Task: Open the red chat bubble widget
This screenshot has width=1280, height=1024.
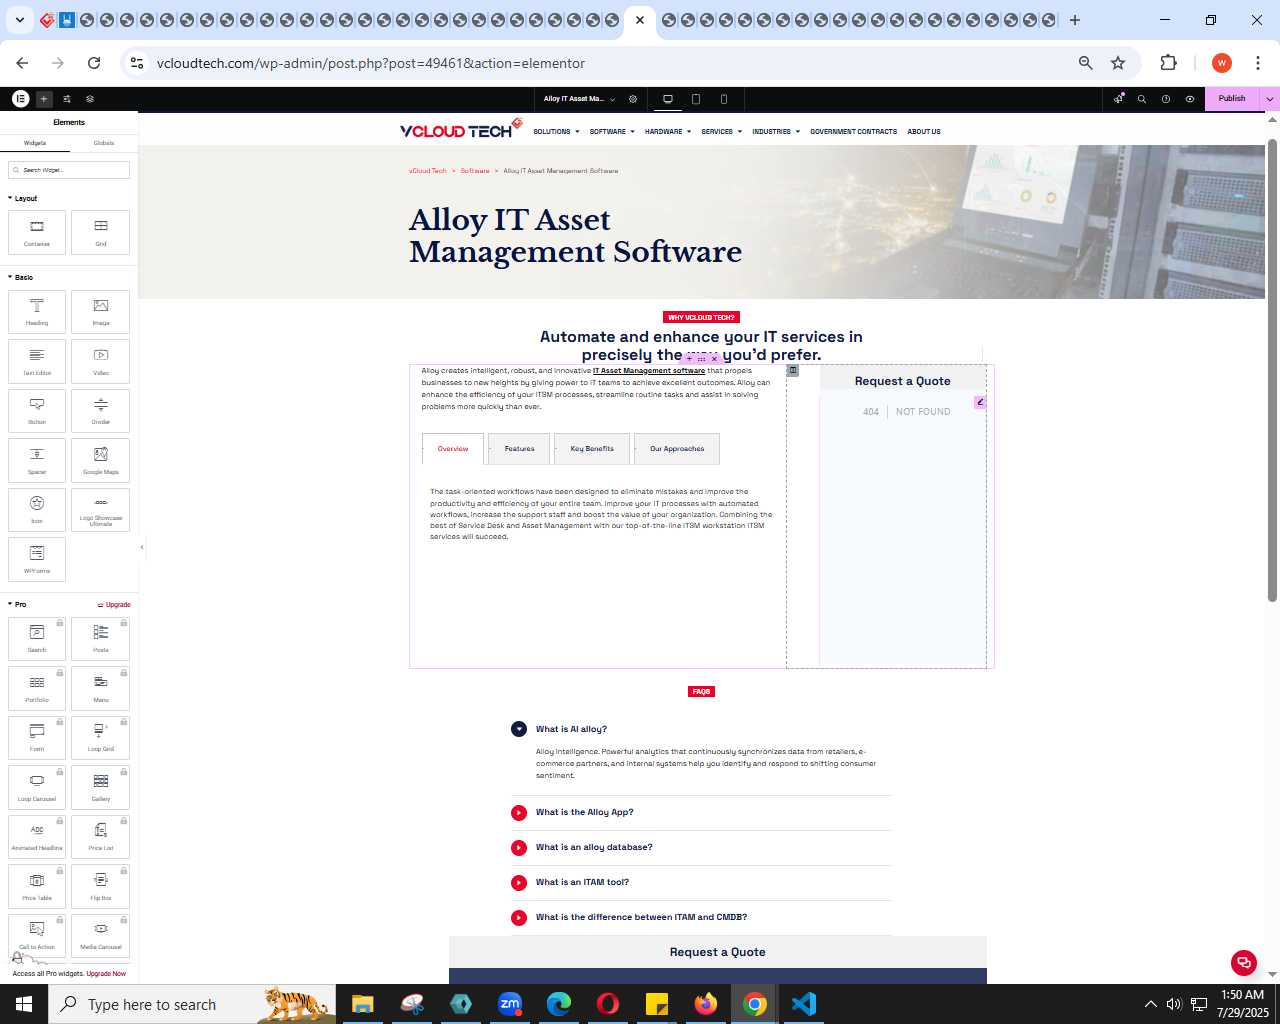Action: 1244,963
